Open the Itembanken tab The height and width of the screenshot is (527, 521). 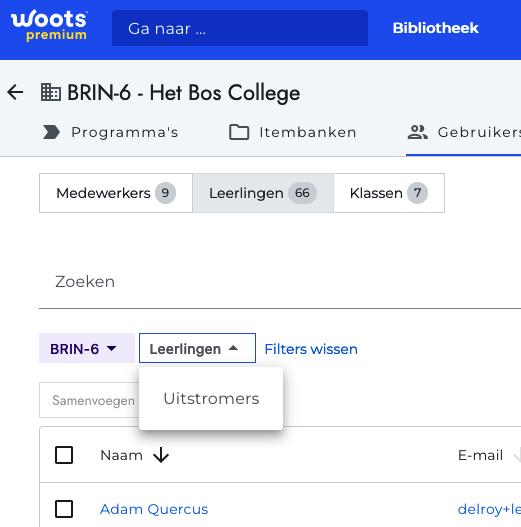tap(292, 132)
